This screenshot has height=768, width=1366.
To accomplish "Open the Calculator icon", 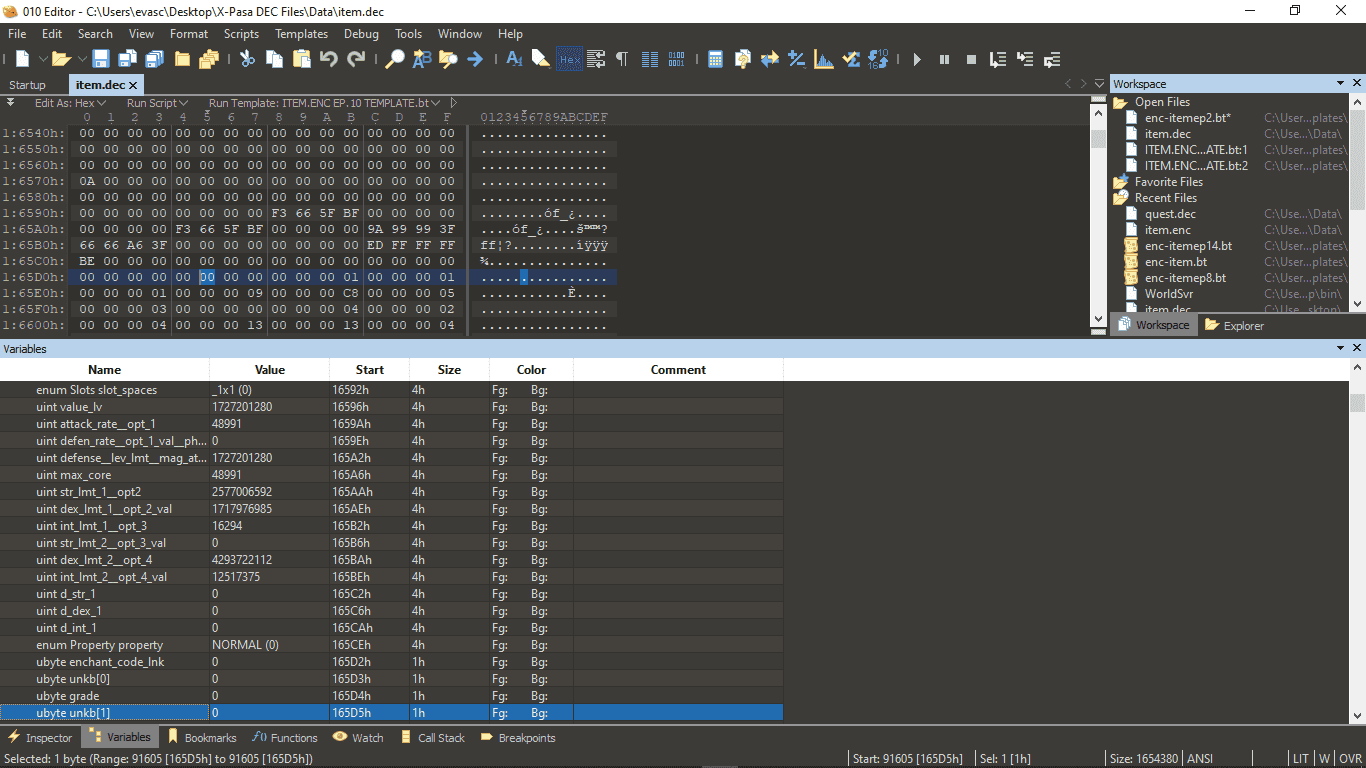I will pyautogui.click(x=715, y=59).
